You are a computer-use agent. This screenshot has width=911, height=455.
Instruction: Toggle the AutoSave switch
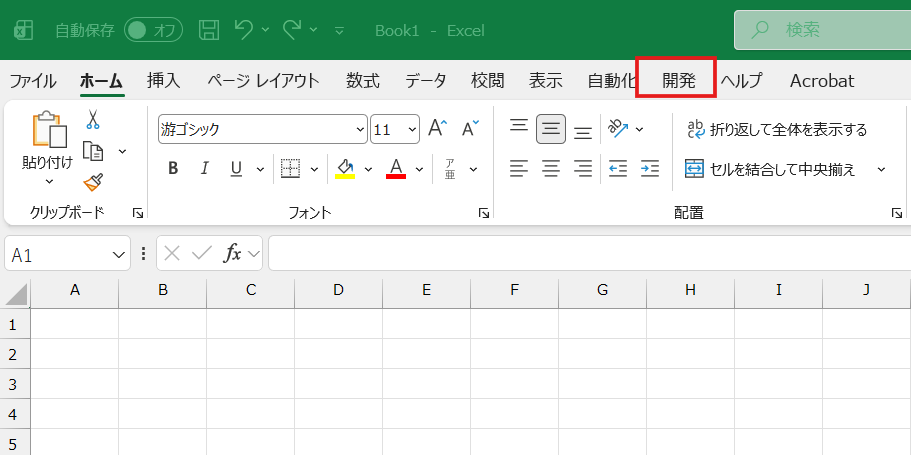pyautogui.click(x=153, y=30)
